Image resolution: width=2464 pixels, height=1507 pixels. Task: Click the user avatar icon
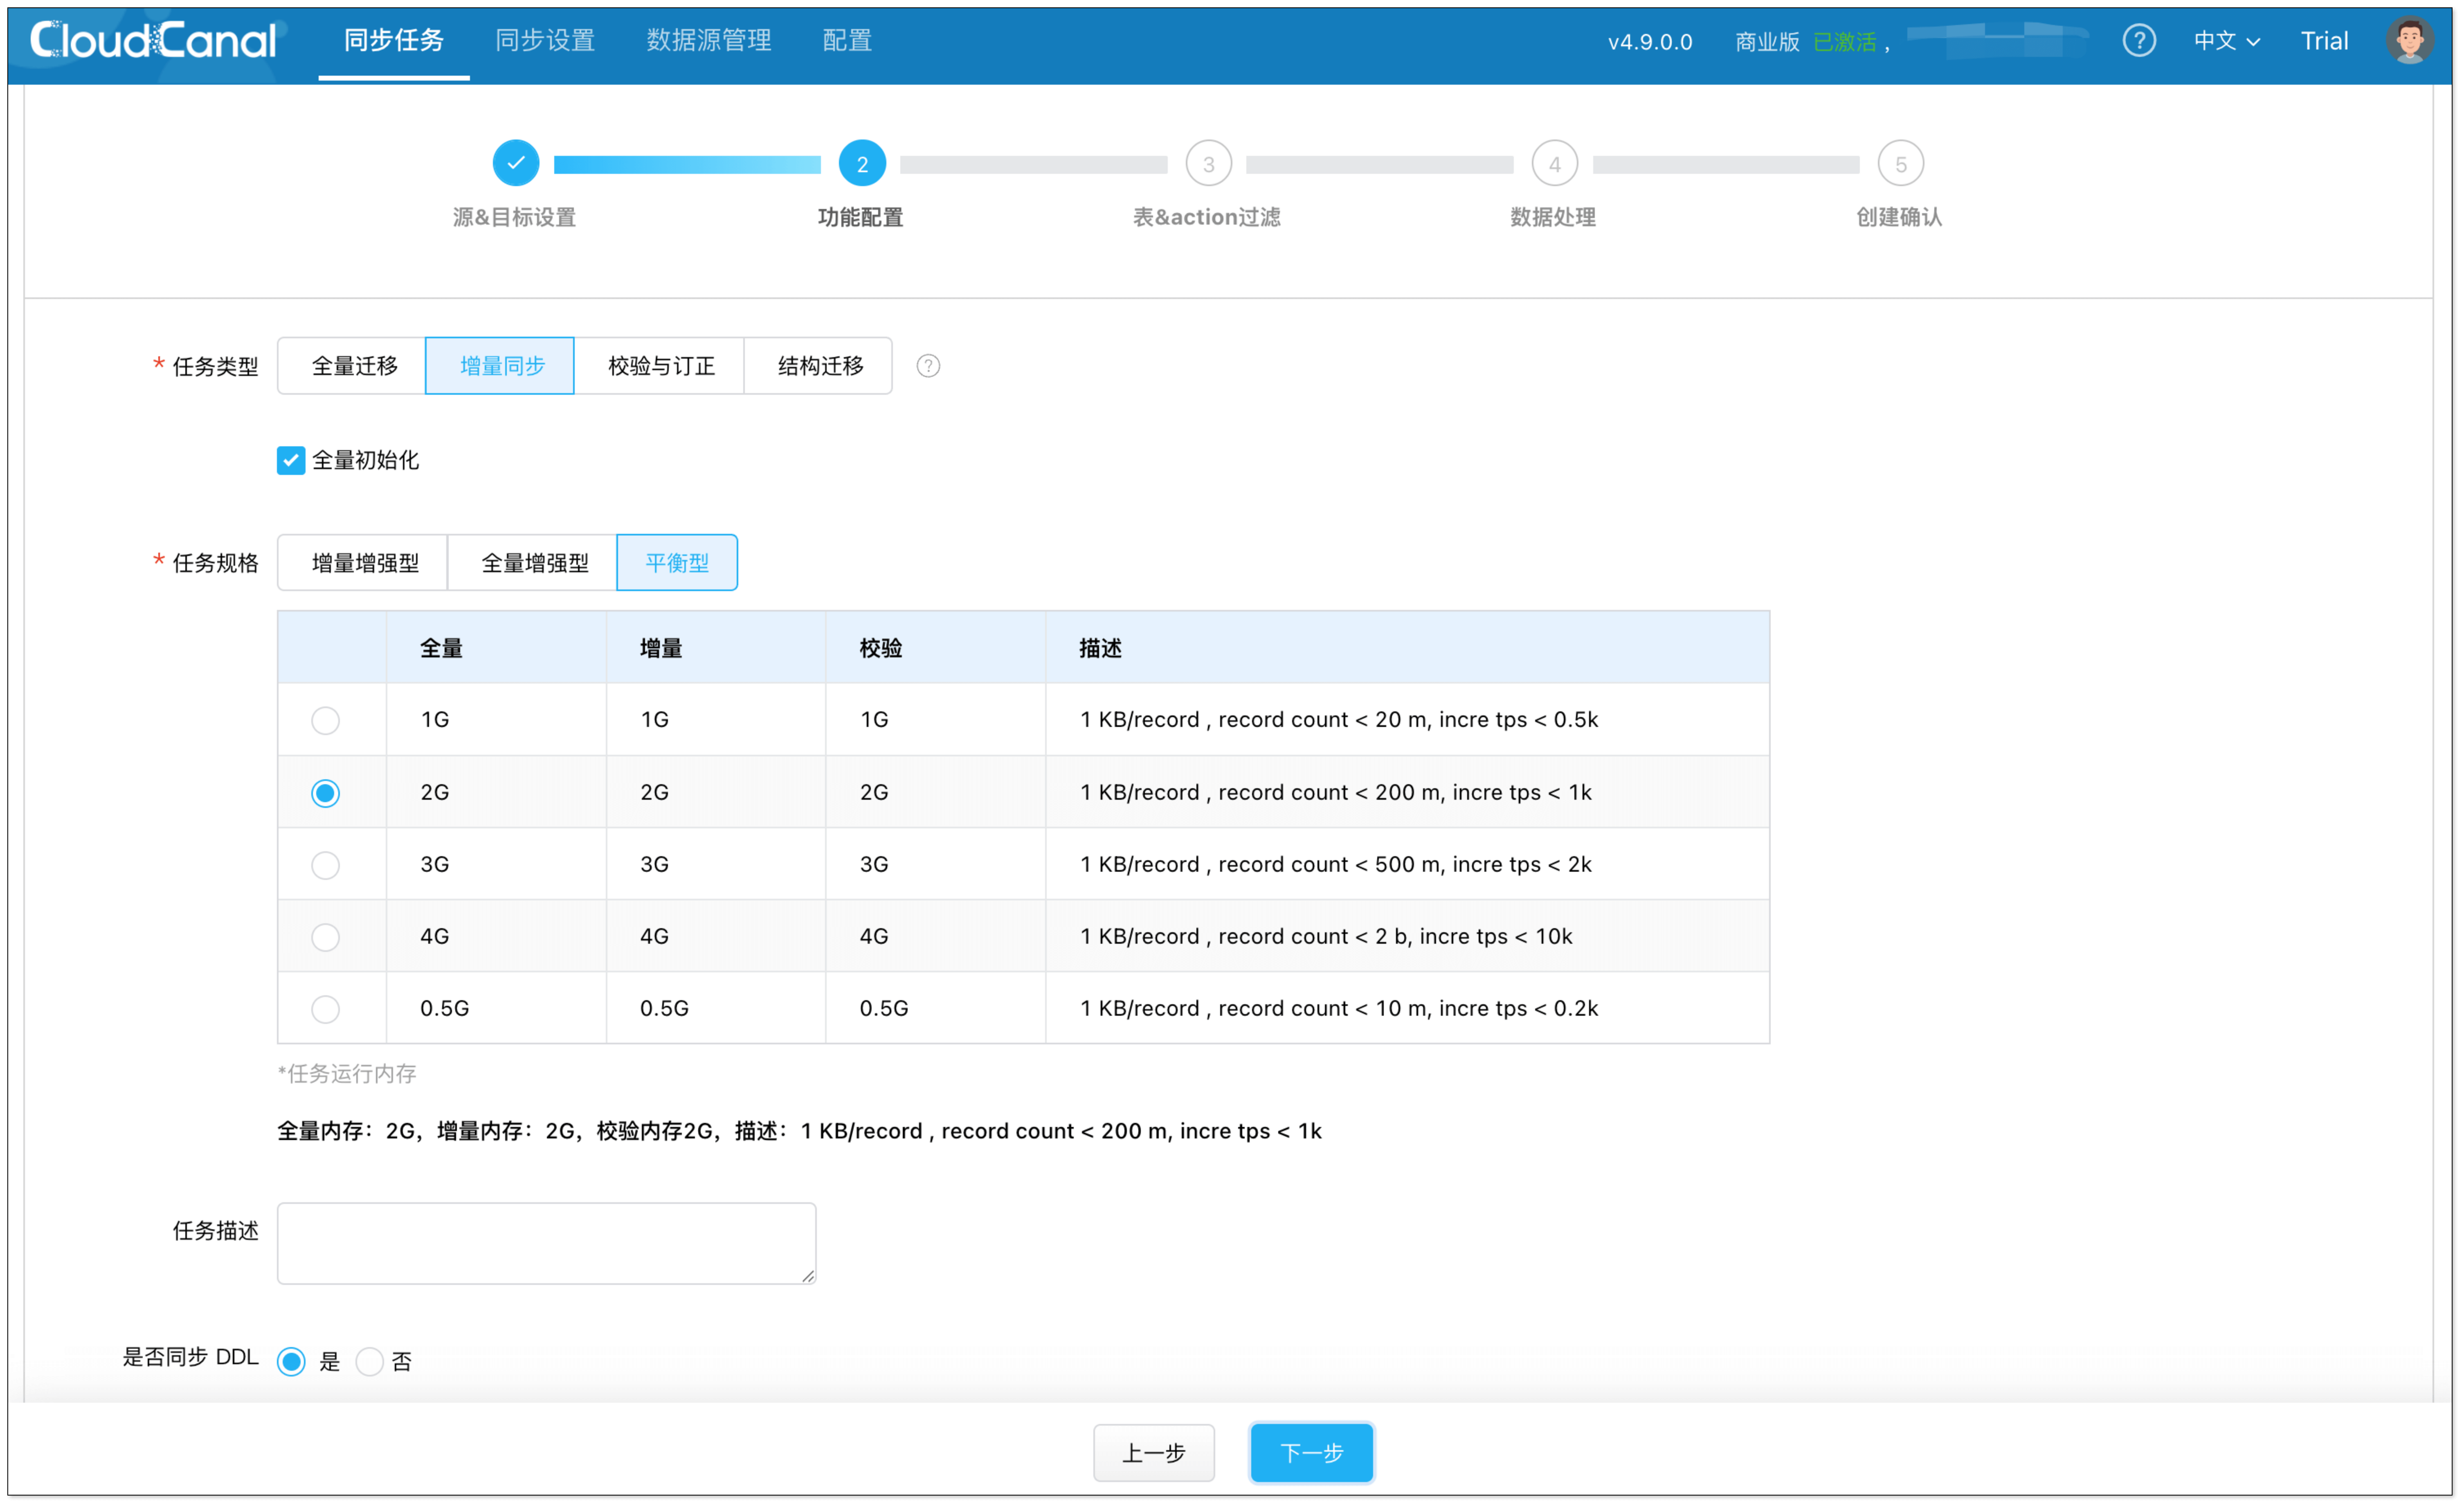(2409, 41)
